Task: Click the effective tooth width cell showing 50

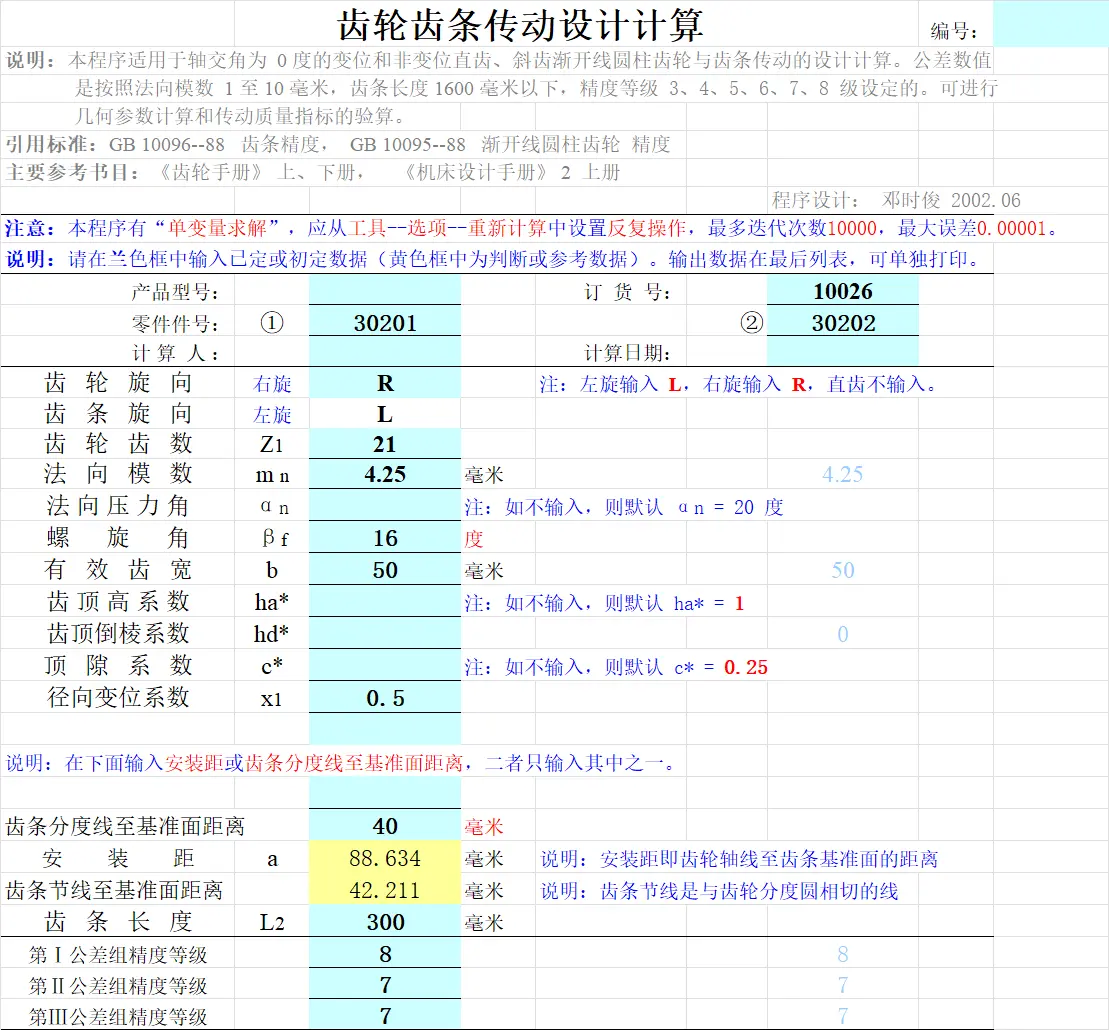Action: 384,571
